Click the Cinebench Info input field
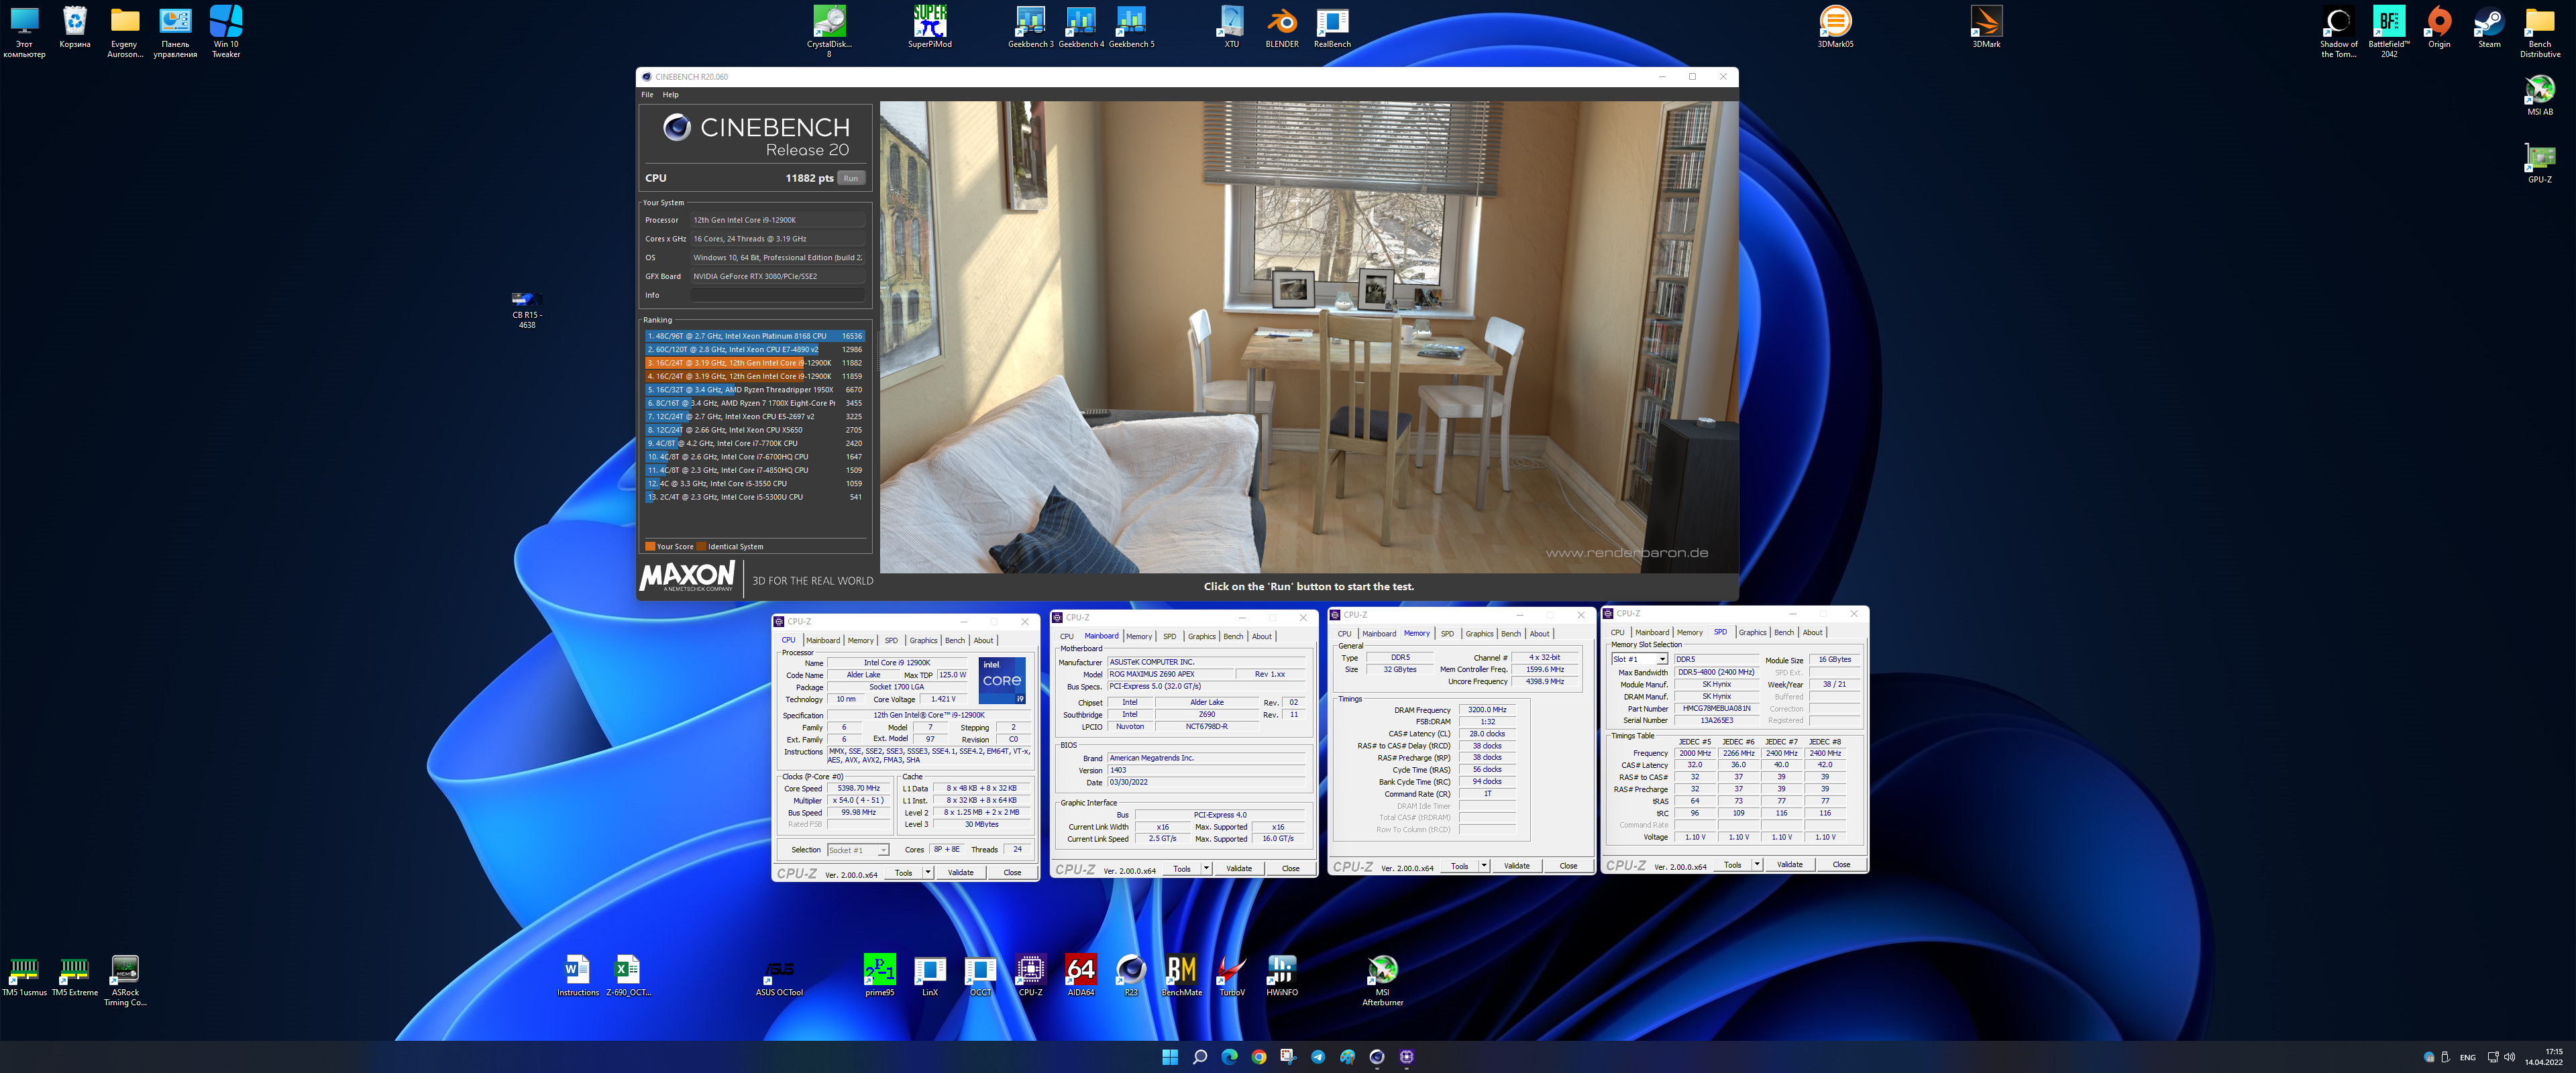The width and height of the screenshot is (2576, 1073). pyautogui.click(x=778, y=295)
